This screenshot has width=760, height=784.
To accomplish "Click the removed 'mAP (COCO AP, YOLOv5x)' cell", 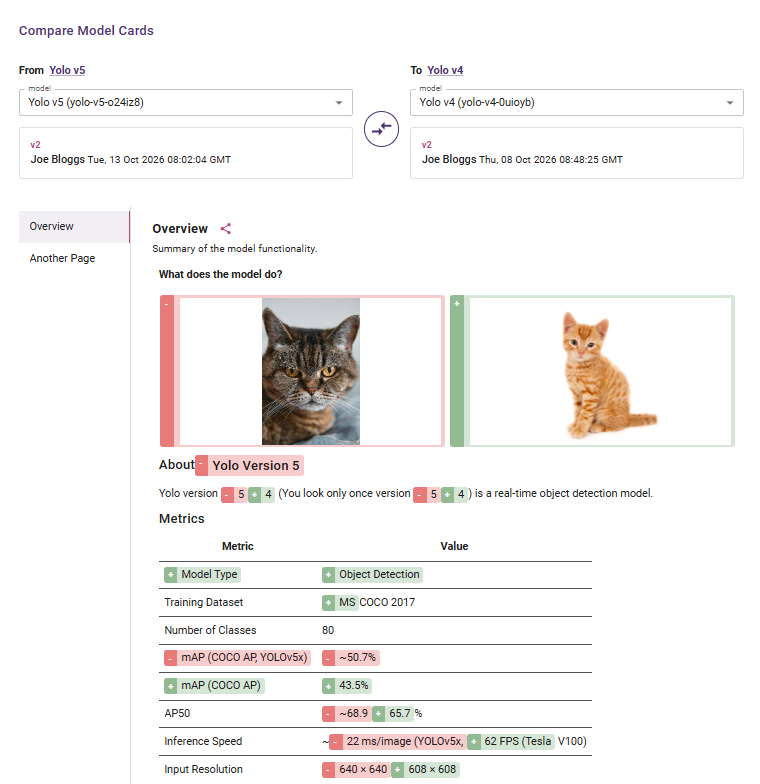I will pos(238,658).
